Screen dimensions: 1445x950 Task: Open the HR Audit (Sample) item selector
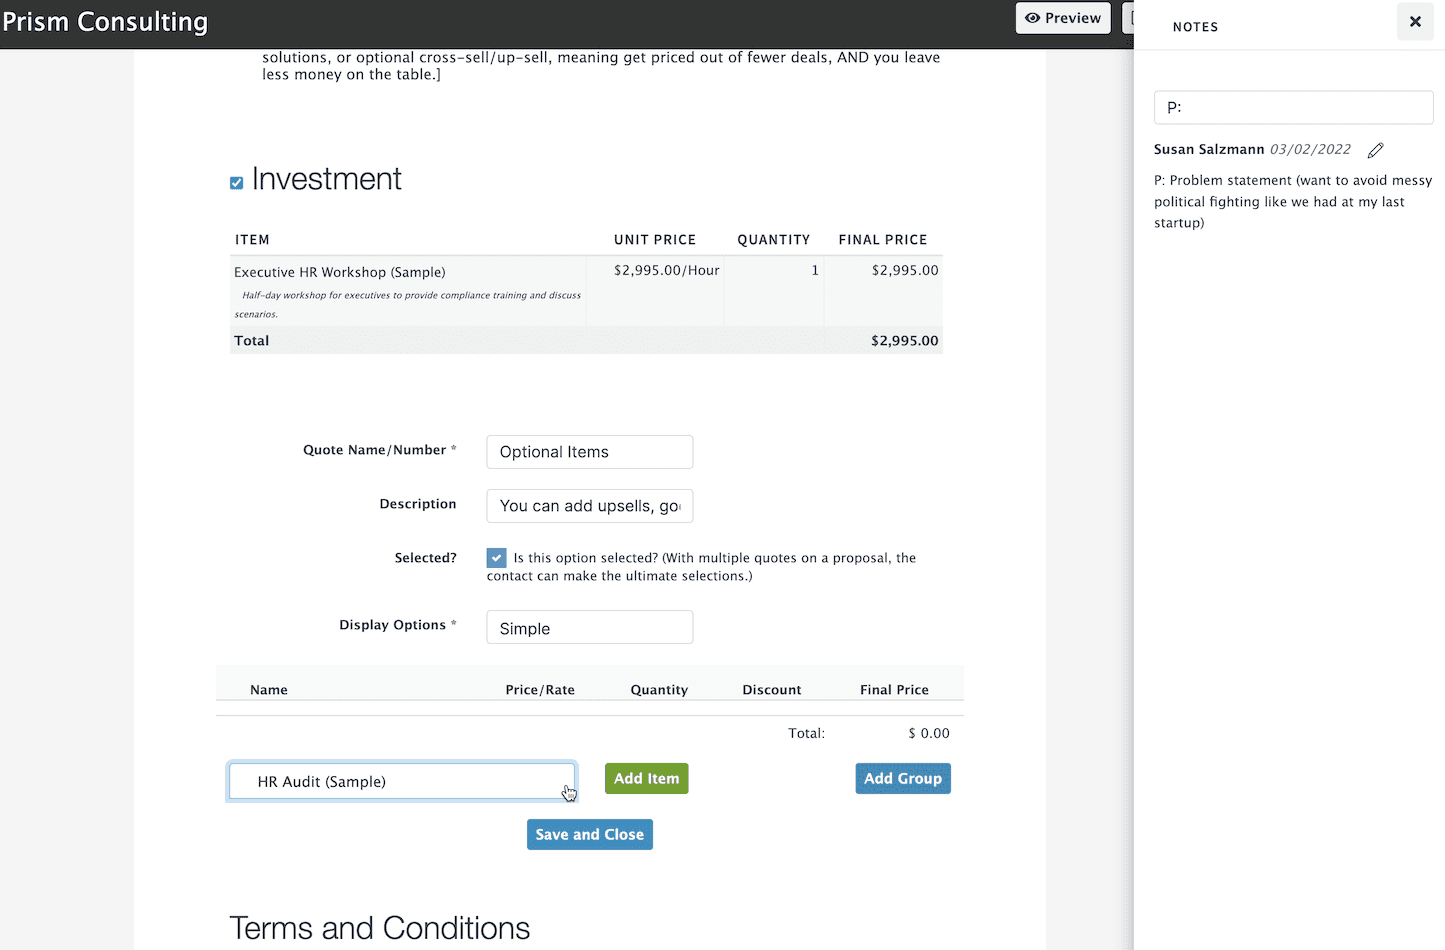point(402,782)
